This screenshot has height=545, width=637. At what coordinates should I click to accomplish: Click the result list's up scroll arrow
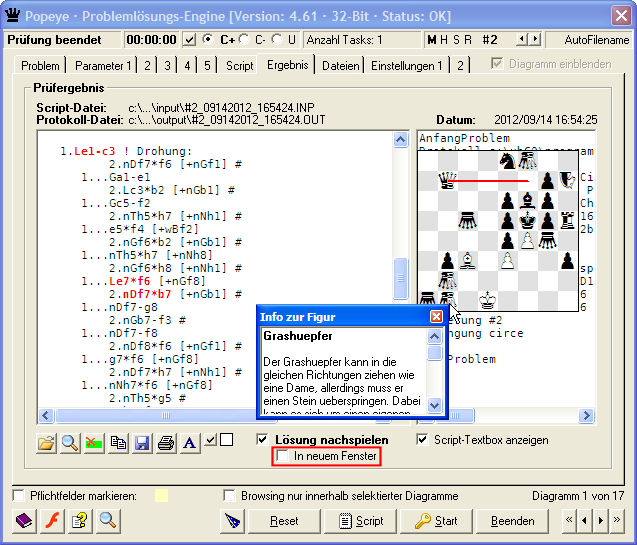pos(401,140)
